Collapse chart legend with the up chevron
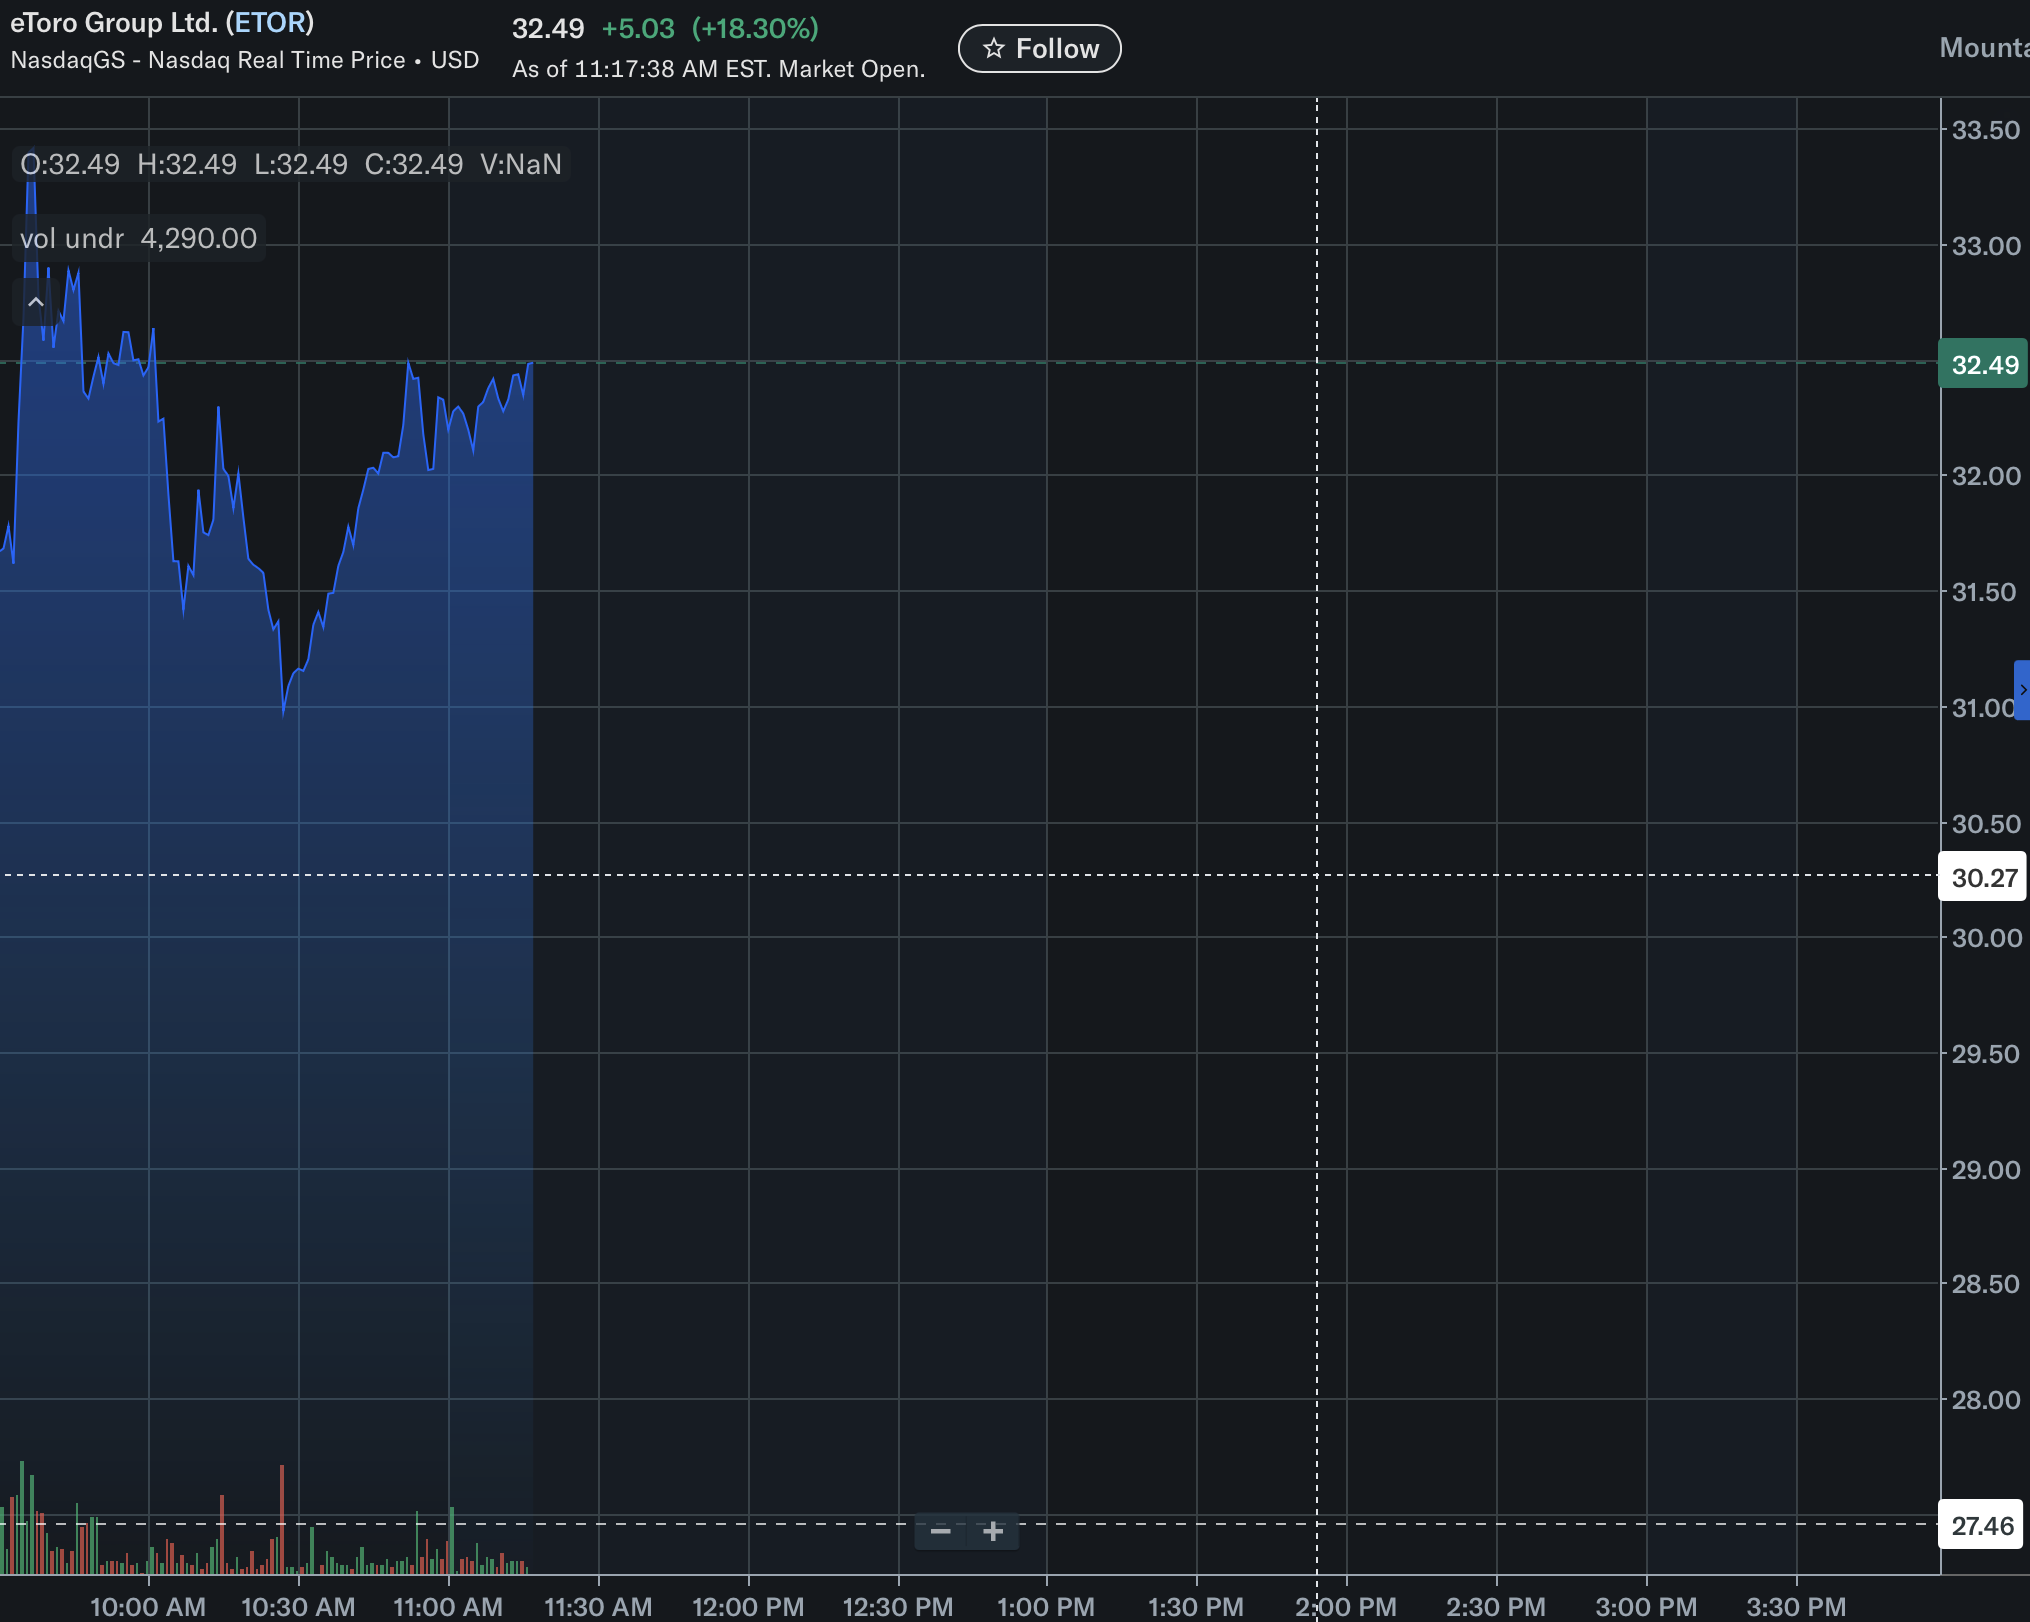Screen dimensions: 2030x1622 point(36,302)
